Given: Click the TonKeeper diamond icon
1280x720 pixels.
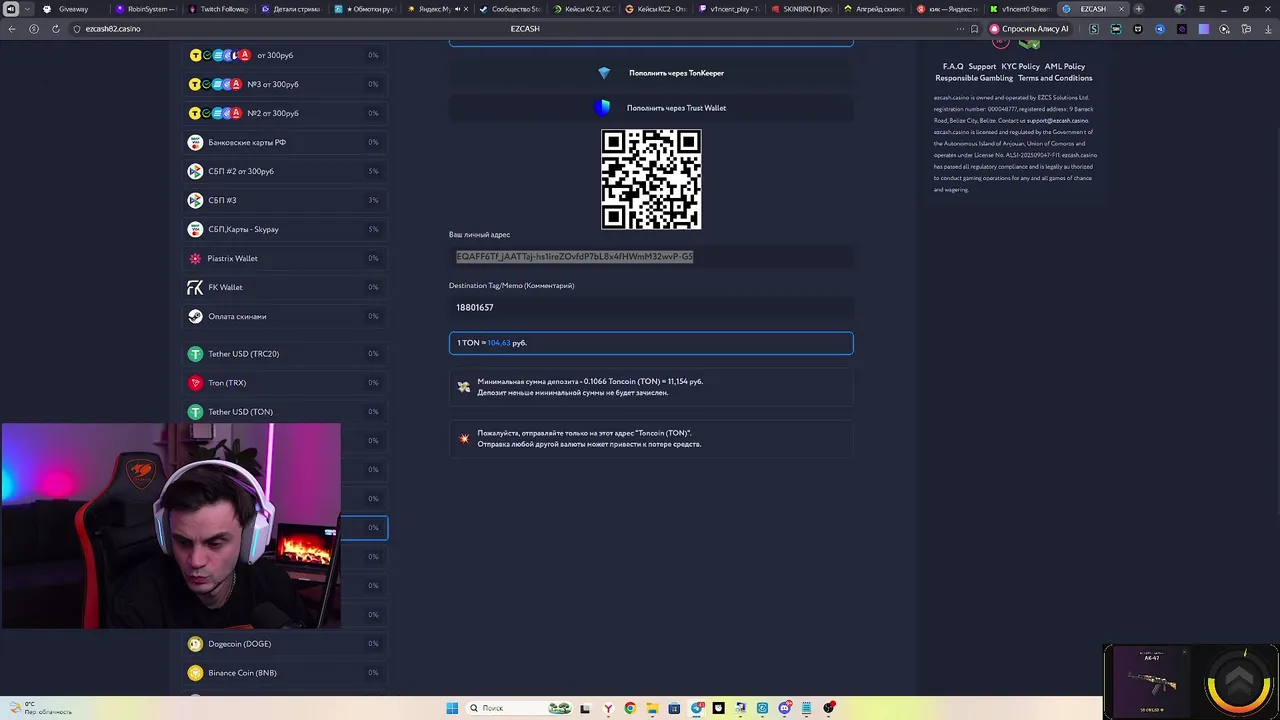Looking at the screenshot, I should [604, 73].
